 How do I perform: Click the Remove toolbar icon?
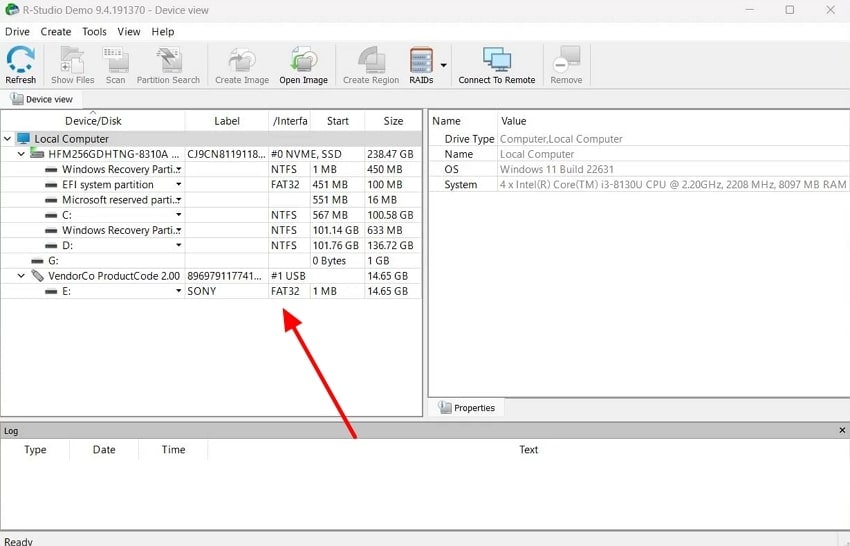[x=566, y=59]
